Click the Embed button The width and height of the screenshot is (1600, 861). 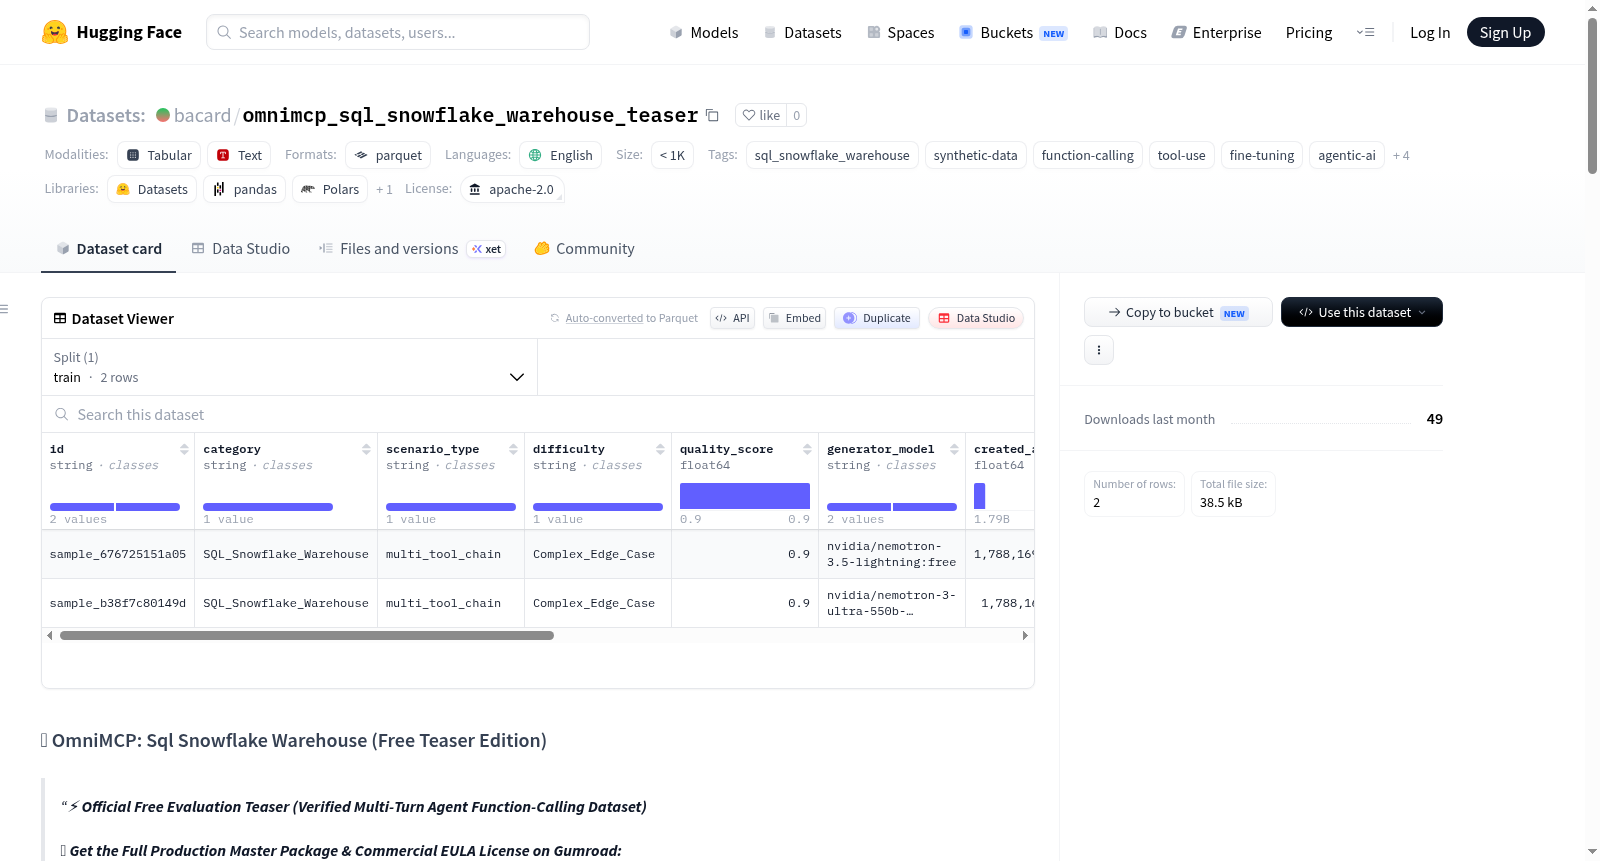tap(795, 318)
